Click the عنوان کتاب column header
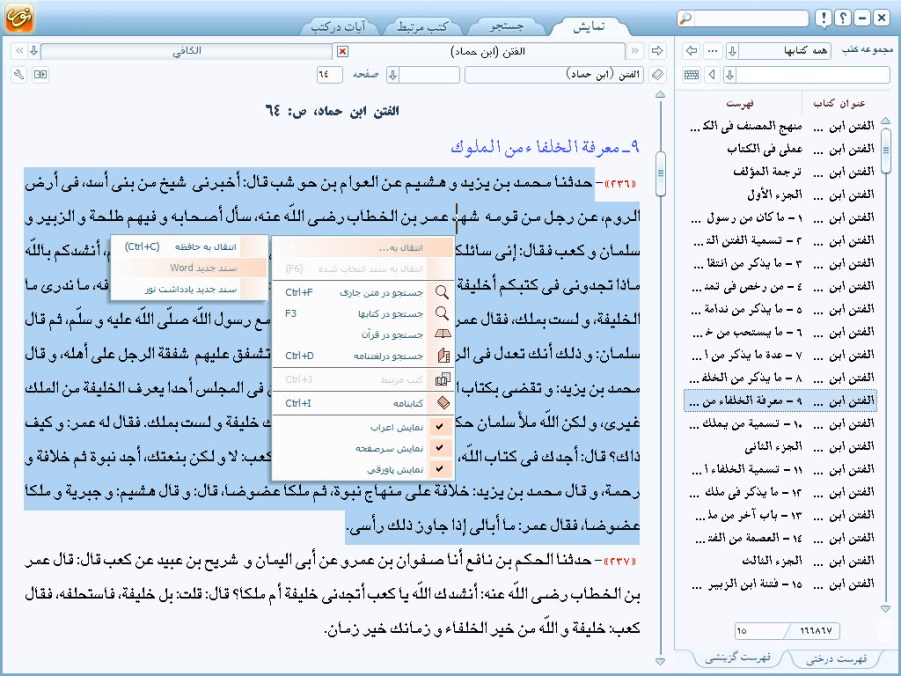This screenshot has height=676, width=901. point(839,103)
